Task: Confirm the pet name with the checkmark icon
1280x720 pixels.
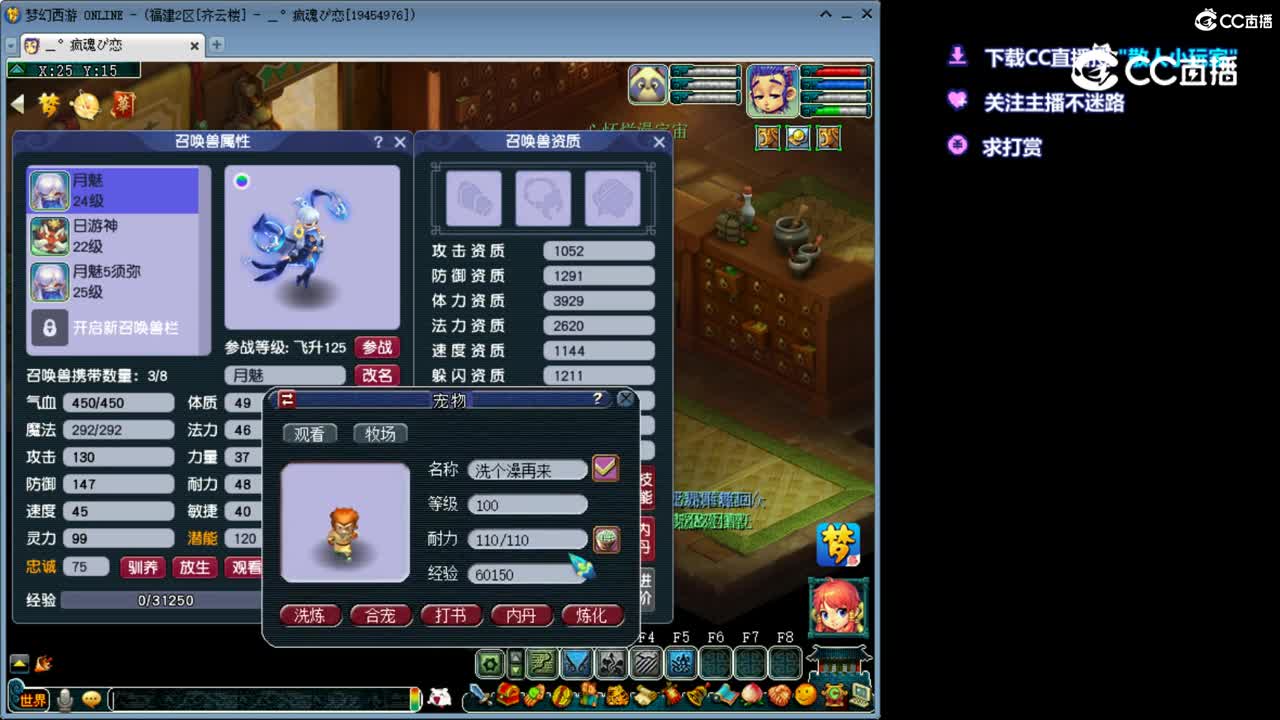Action: tap(605, 467)
